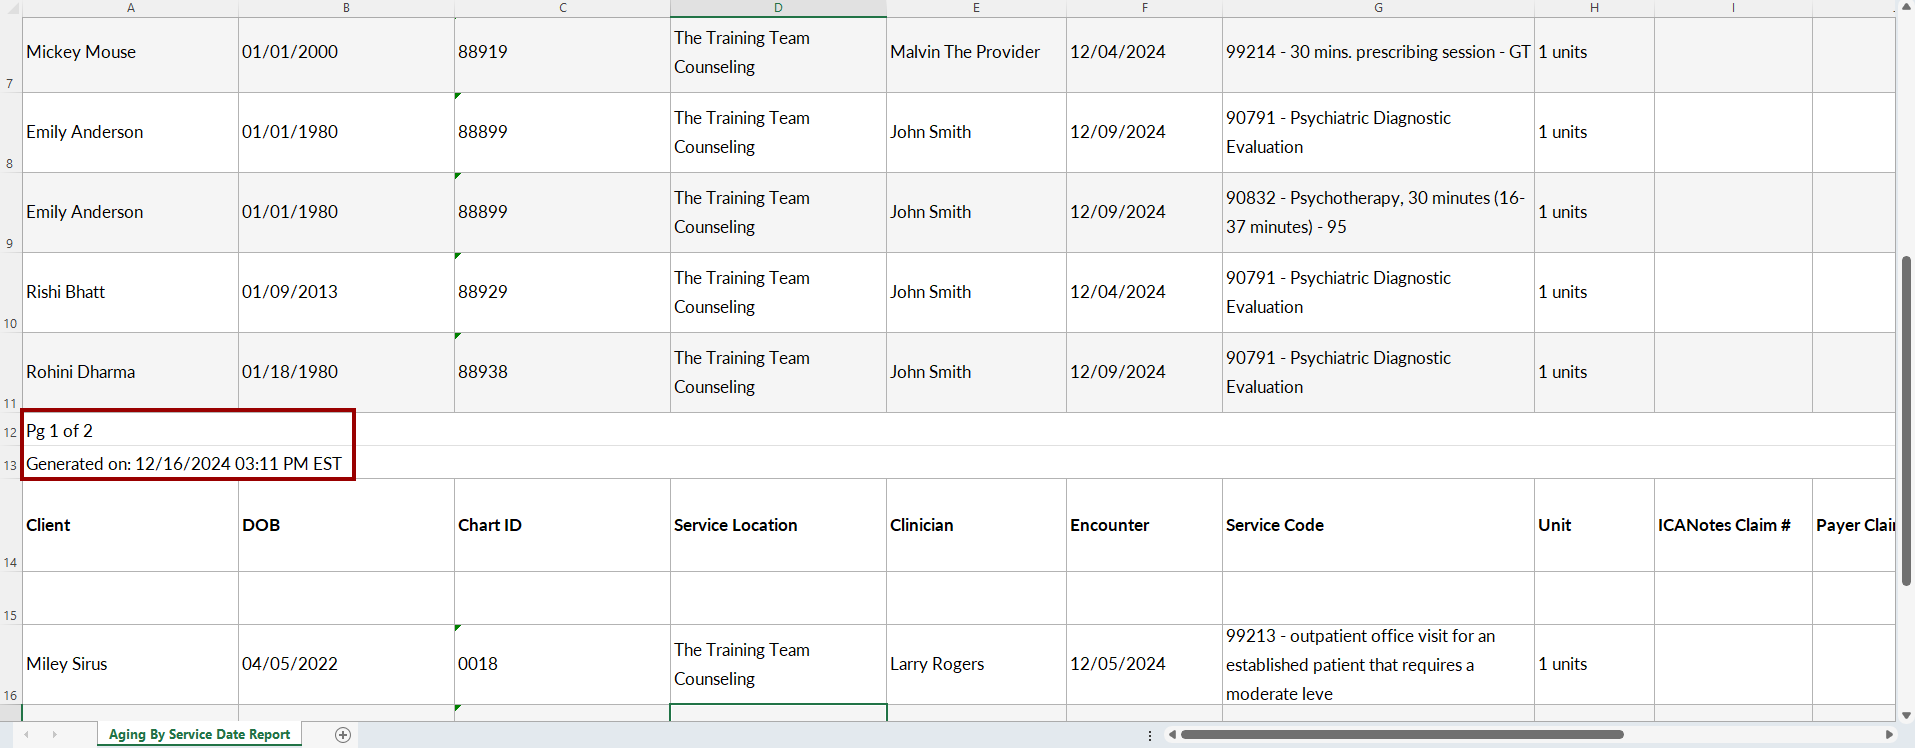This screenshot has height=748, width=1915.
Task: Select column D header
Action: tap(778, 8)
